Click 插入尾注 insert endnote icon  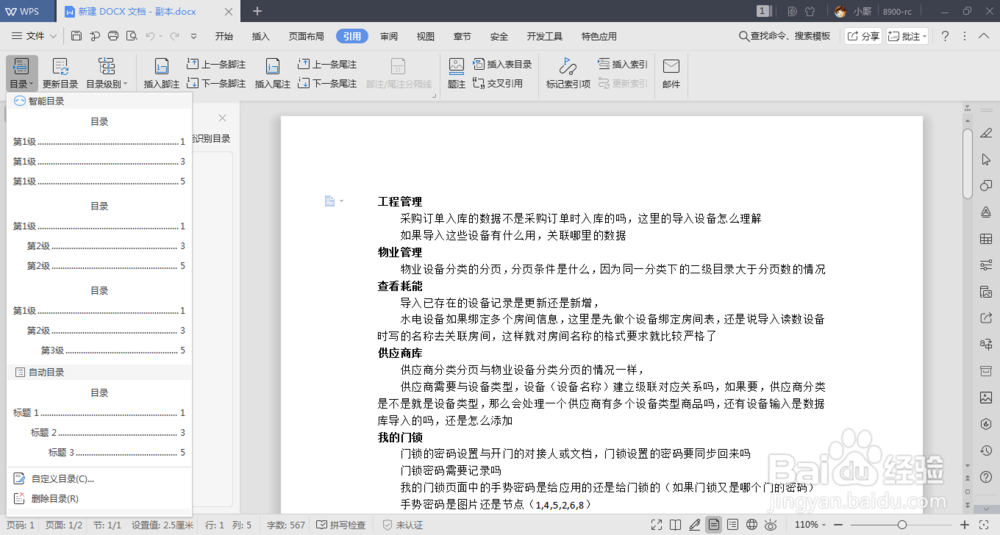tap(272, 73)
